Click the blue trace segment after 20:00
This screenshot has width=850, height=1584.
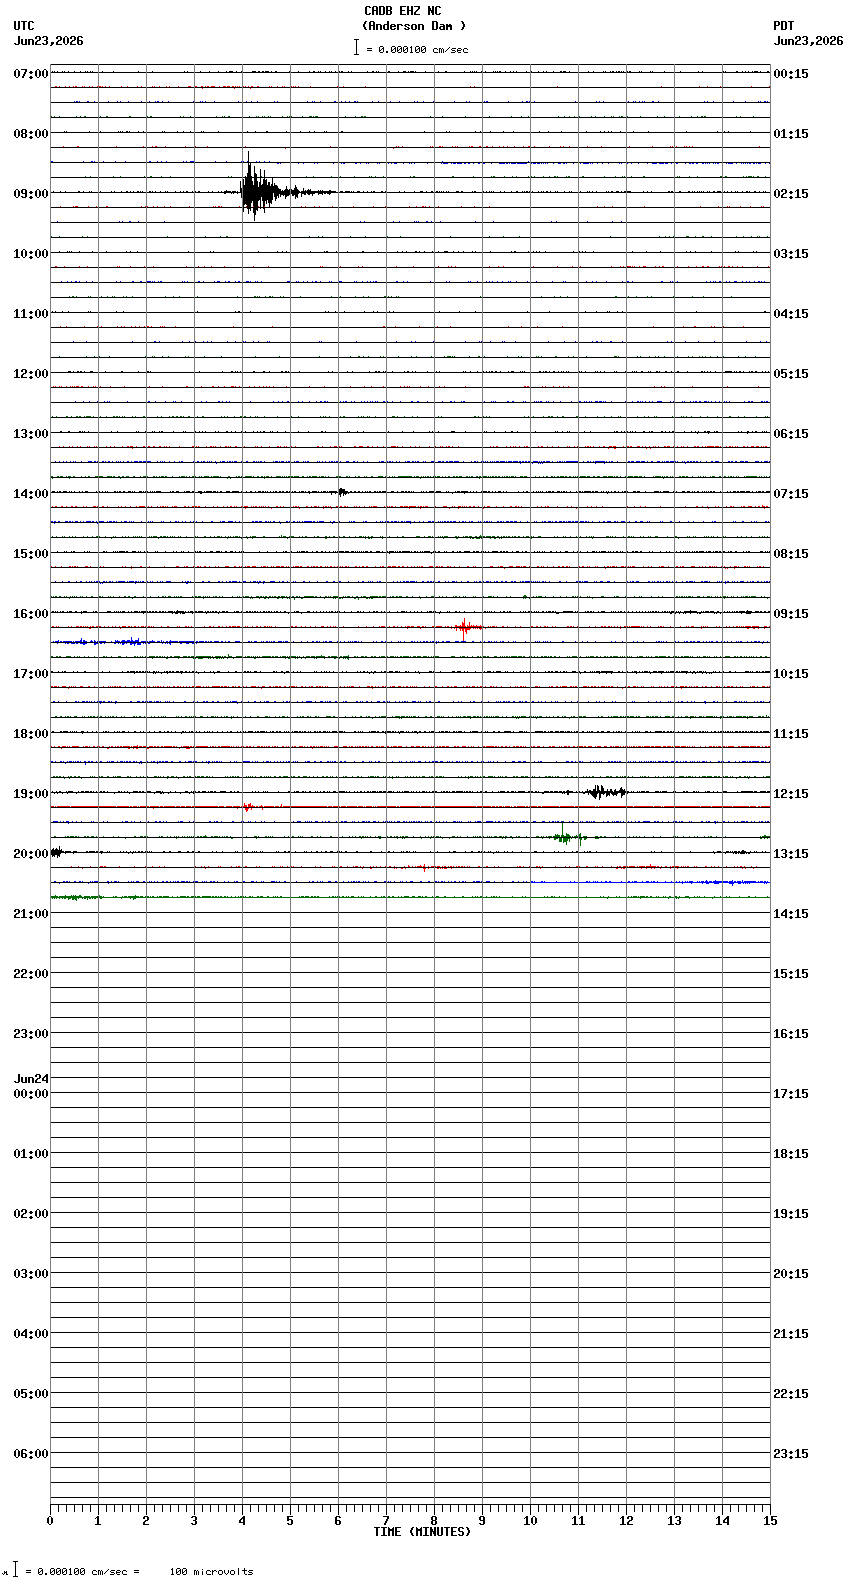[650, 882]
